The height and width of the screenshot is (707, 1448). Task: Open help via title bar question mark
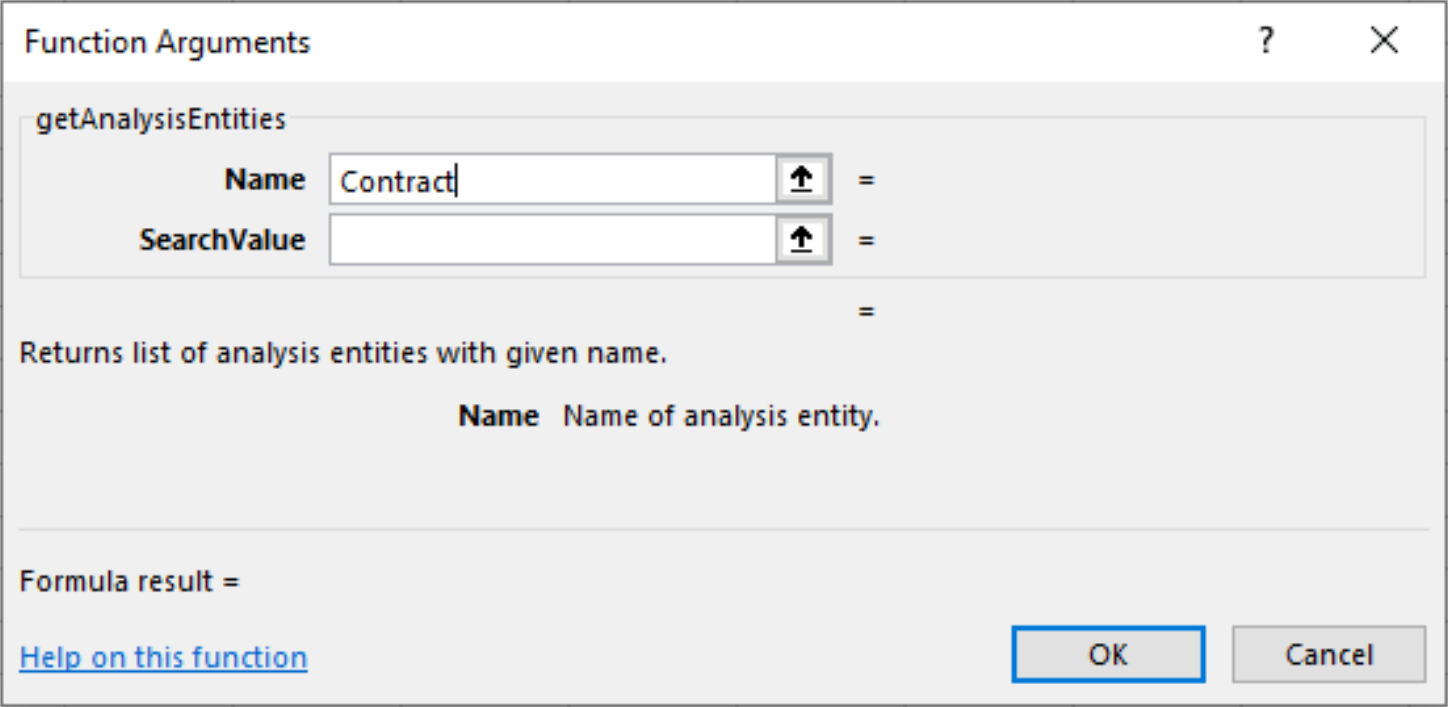[x=1267, y=42]
